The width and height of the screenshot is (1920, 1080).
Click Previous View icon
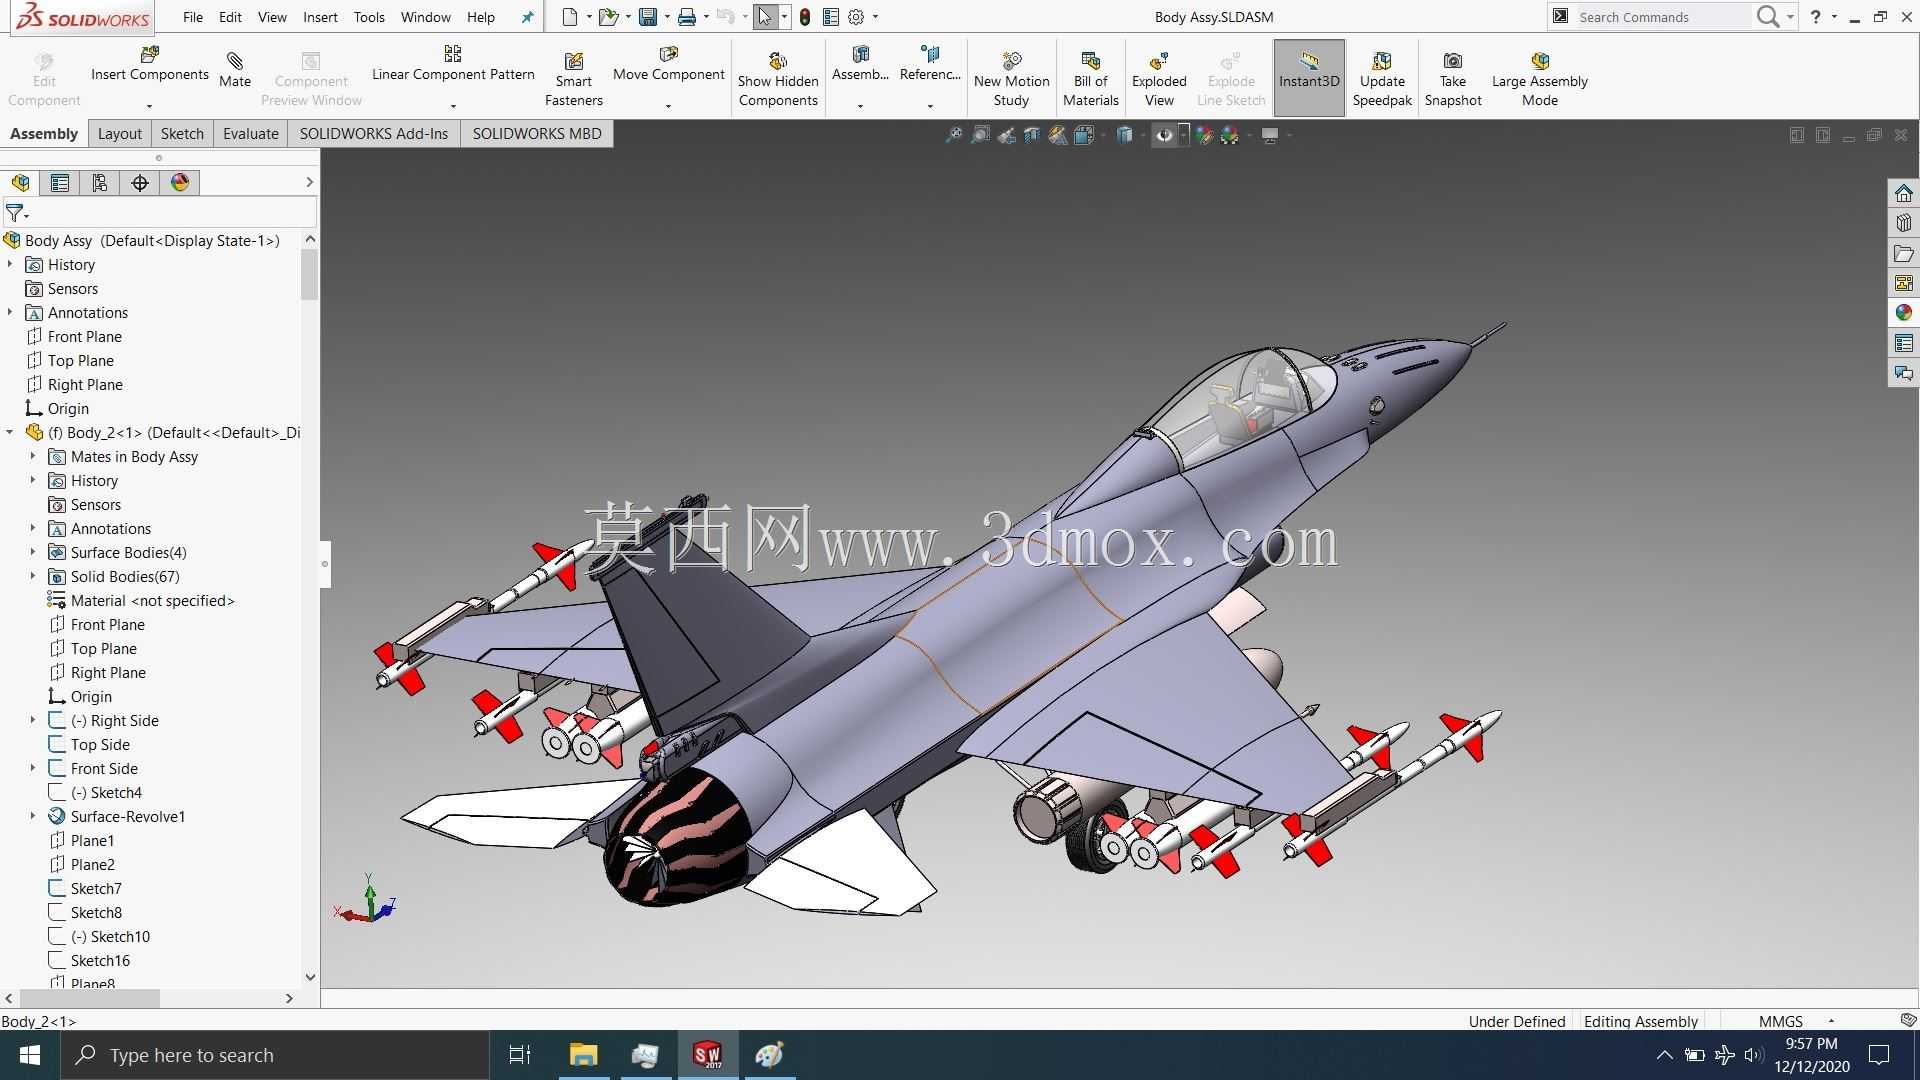pyautogui.click(x=1007, y=135)
